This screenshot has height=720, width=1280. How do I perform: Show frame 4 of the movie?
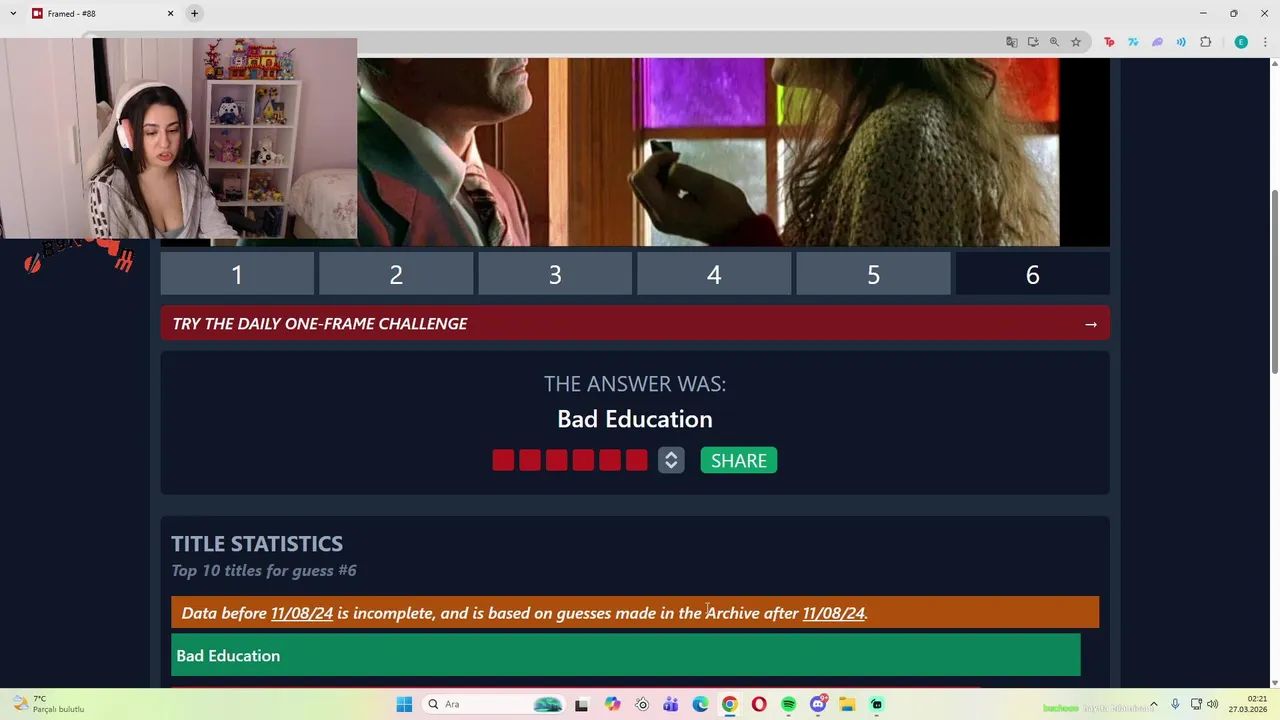[x=714, y=275]
